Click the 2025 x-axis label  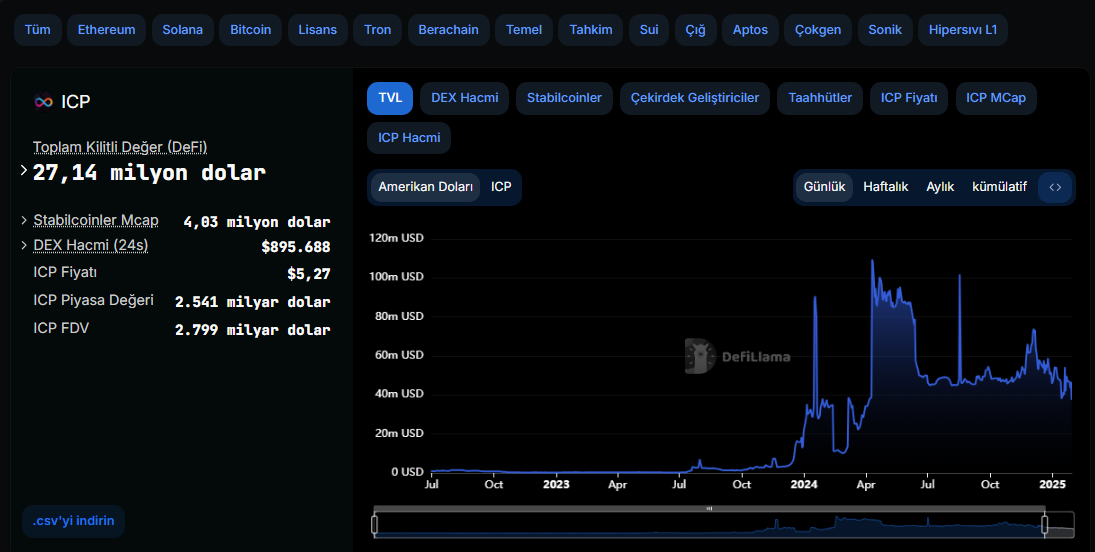(x=1052, y=484)
